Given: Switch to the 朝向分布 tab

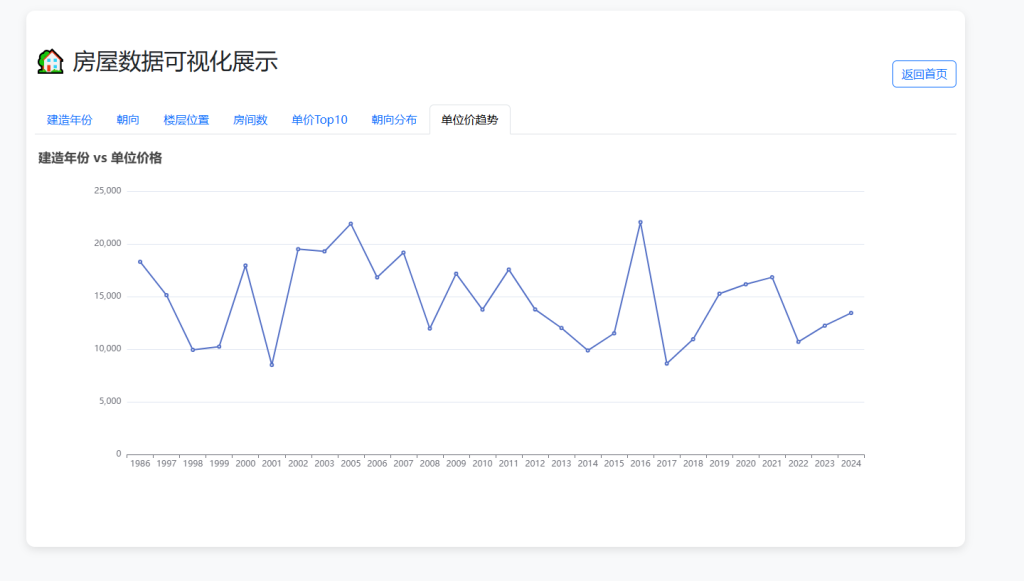Looking at the screenshot, I should click(394, 120).
